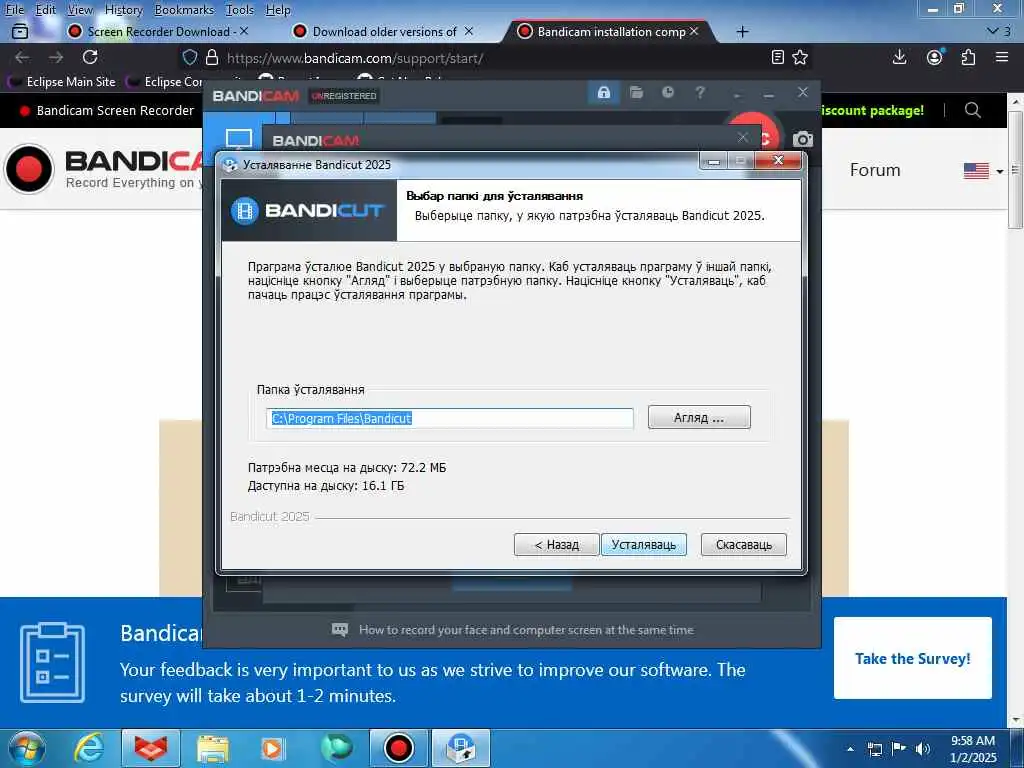The width and height of the screenshot is (1024, 768).
Task: Click the page vertical scrollbar
Action: point(1014,170)
